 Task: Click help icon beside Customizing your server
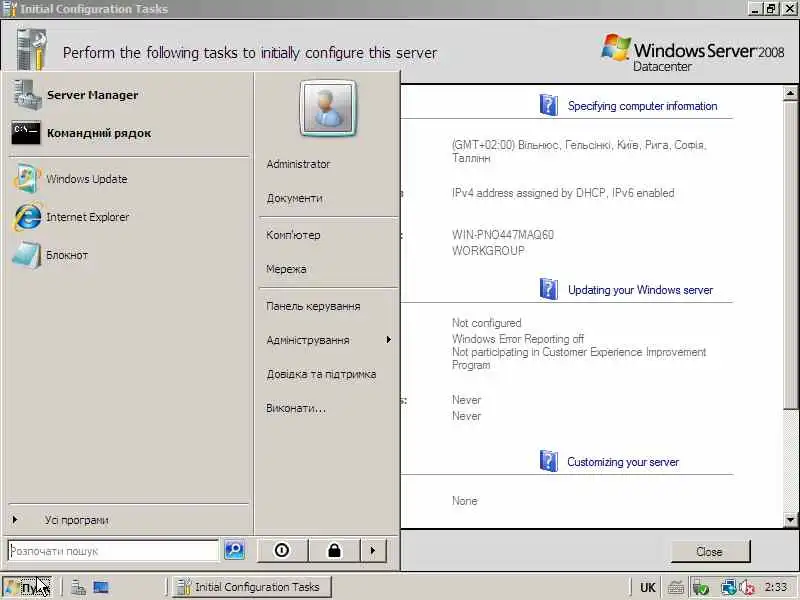[548, 461]
